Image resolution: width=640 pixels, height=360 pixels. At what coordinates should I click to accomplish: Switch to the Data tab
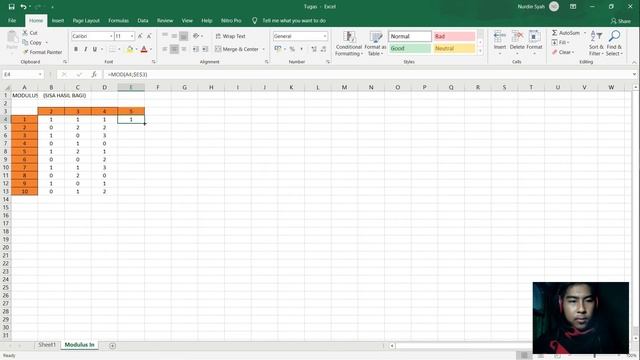143,20
